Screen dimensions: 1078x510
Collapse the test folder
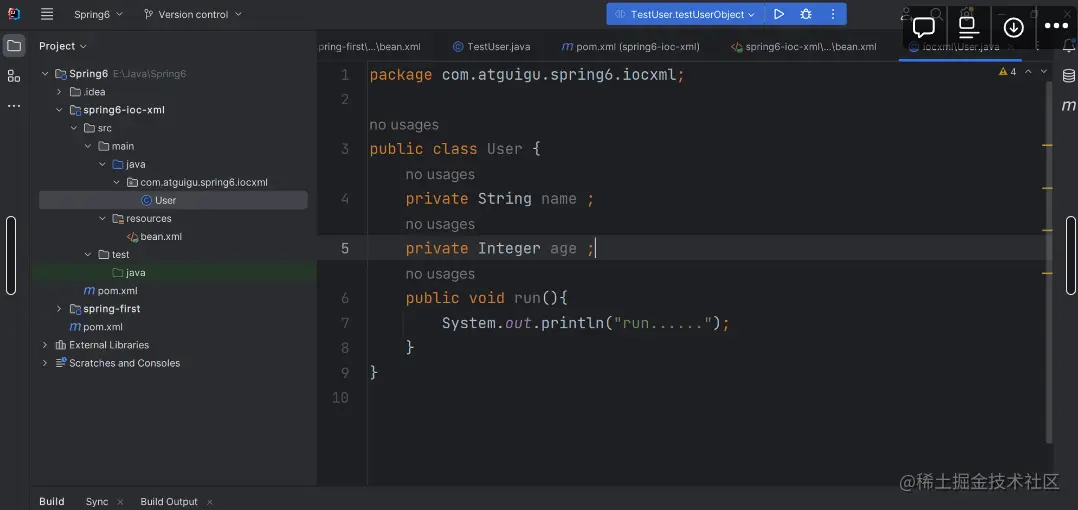(88, 255)
